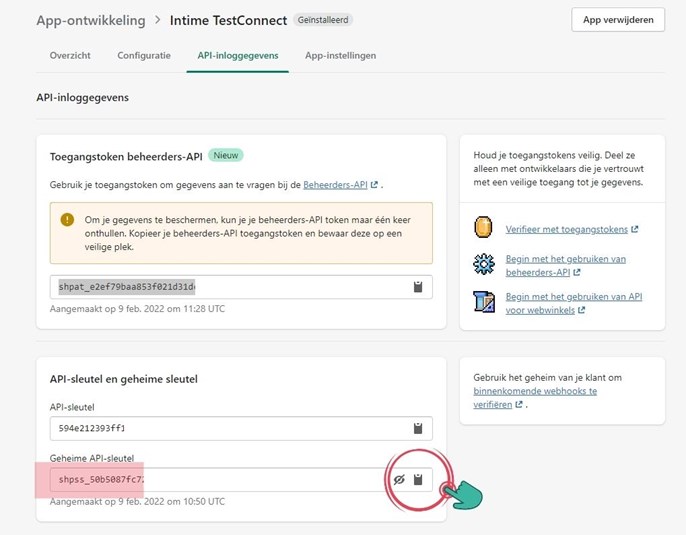
Task: Click the yellow warning icon in the notice
Action: click(x=67, y=219)
